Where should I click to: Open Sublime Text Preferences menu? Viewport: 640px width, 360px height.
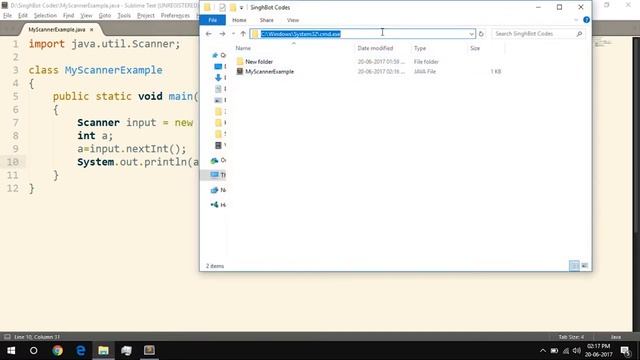coord(176,16)
